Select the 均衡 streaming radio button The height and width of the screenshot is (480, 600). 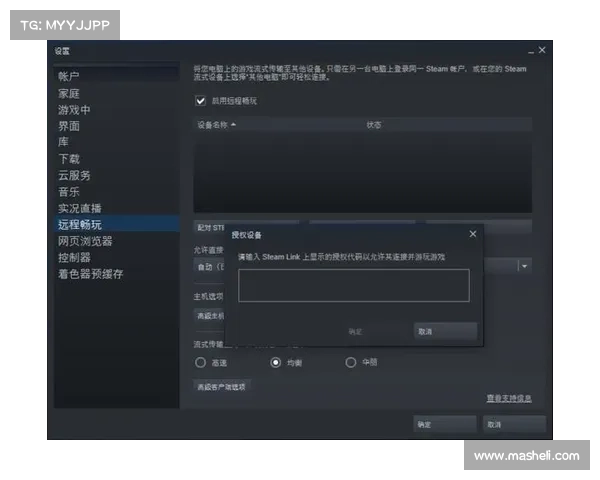(276, 362)
